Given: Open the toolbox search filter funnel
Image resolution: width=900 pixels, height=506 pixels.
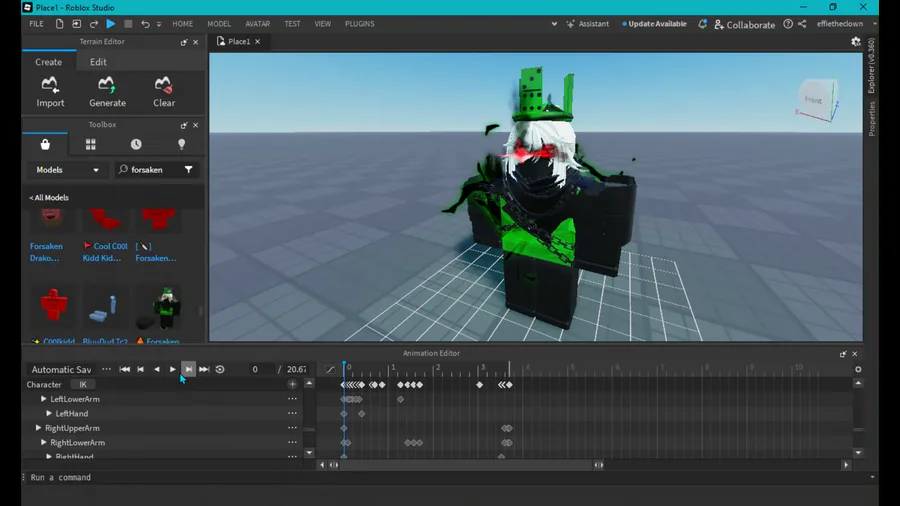Looking at the screenshot, I should click(189, 170).
